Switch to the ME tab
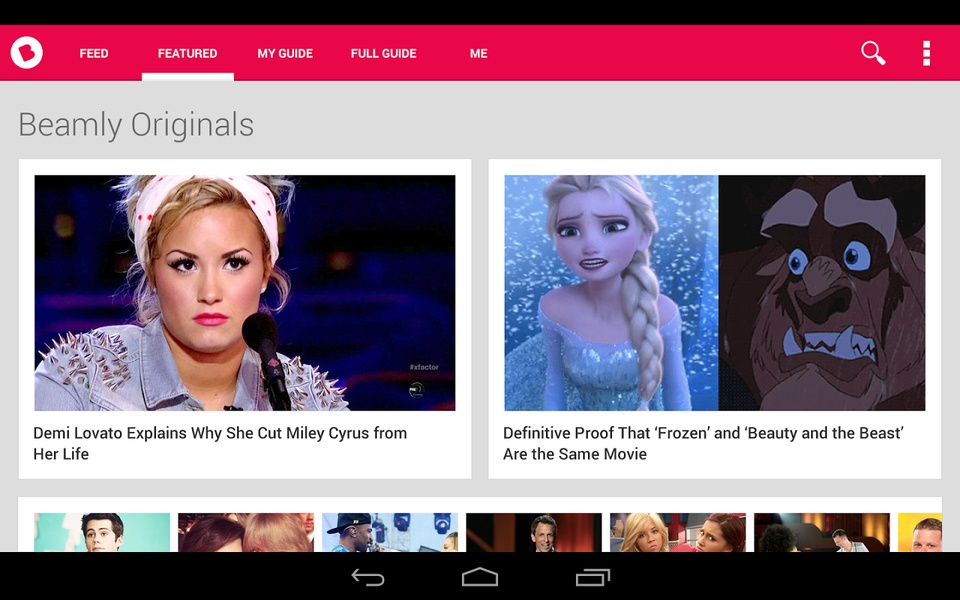This screenshot has height=600, width=960. pos(478,53)
